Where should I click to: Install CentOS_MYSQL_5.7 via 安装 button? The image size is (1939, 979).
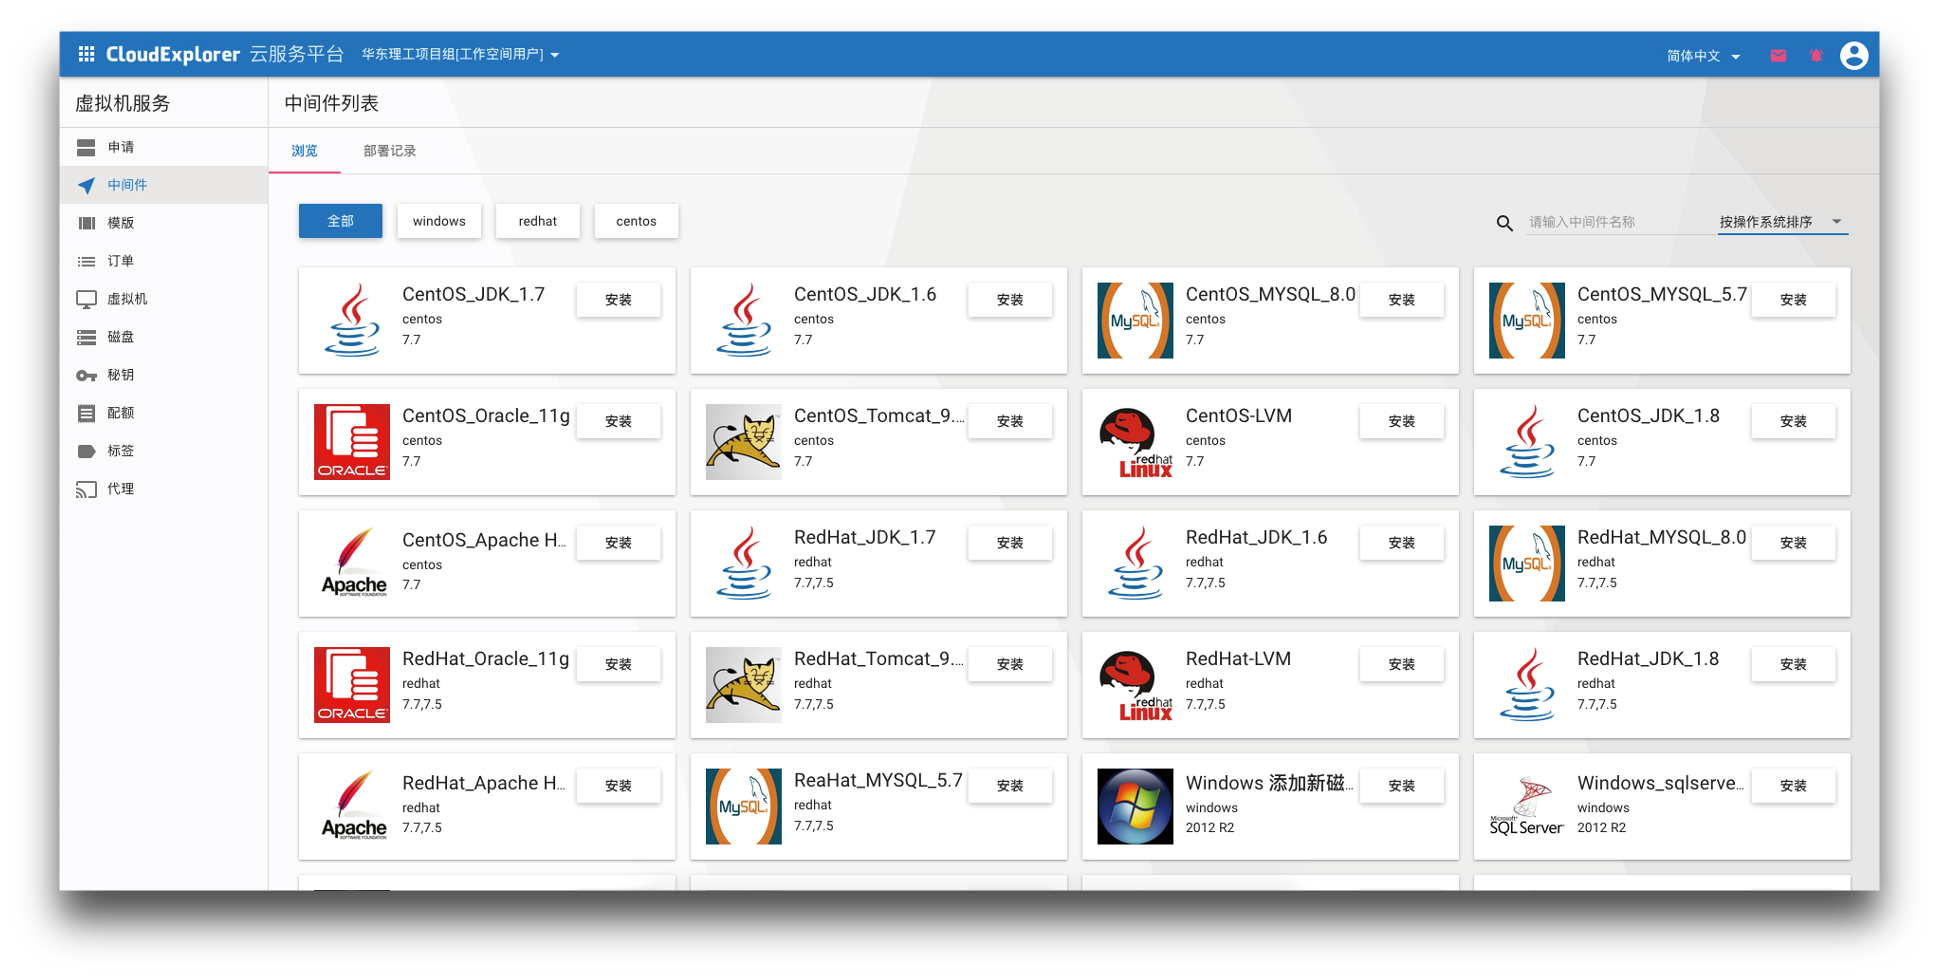[x=1793, y=300]
